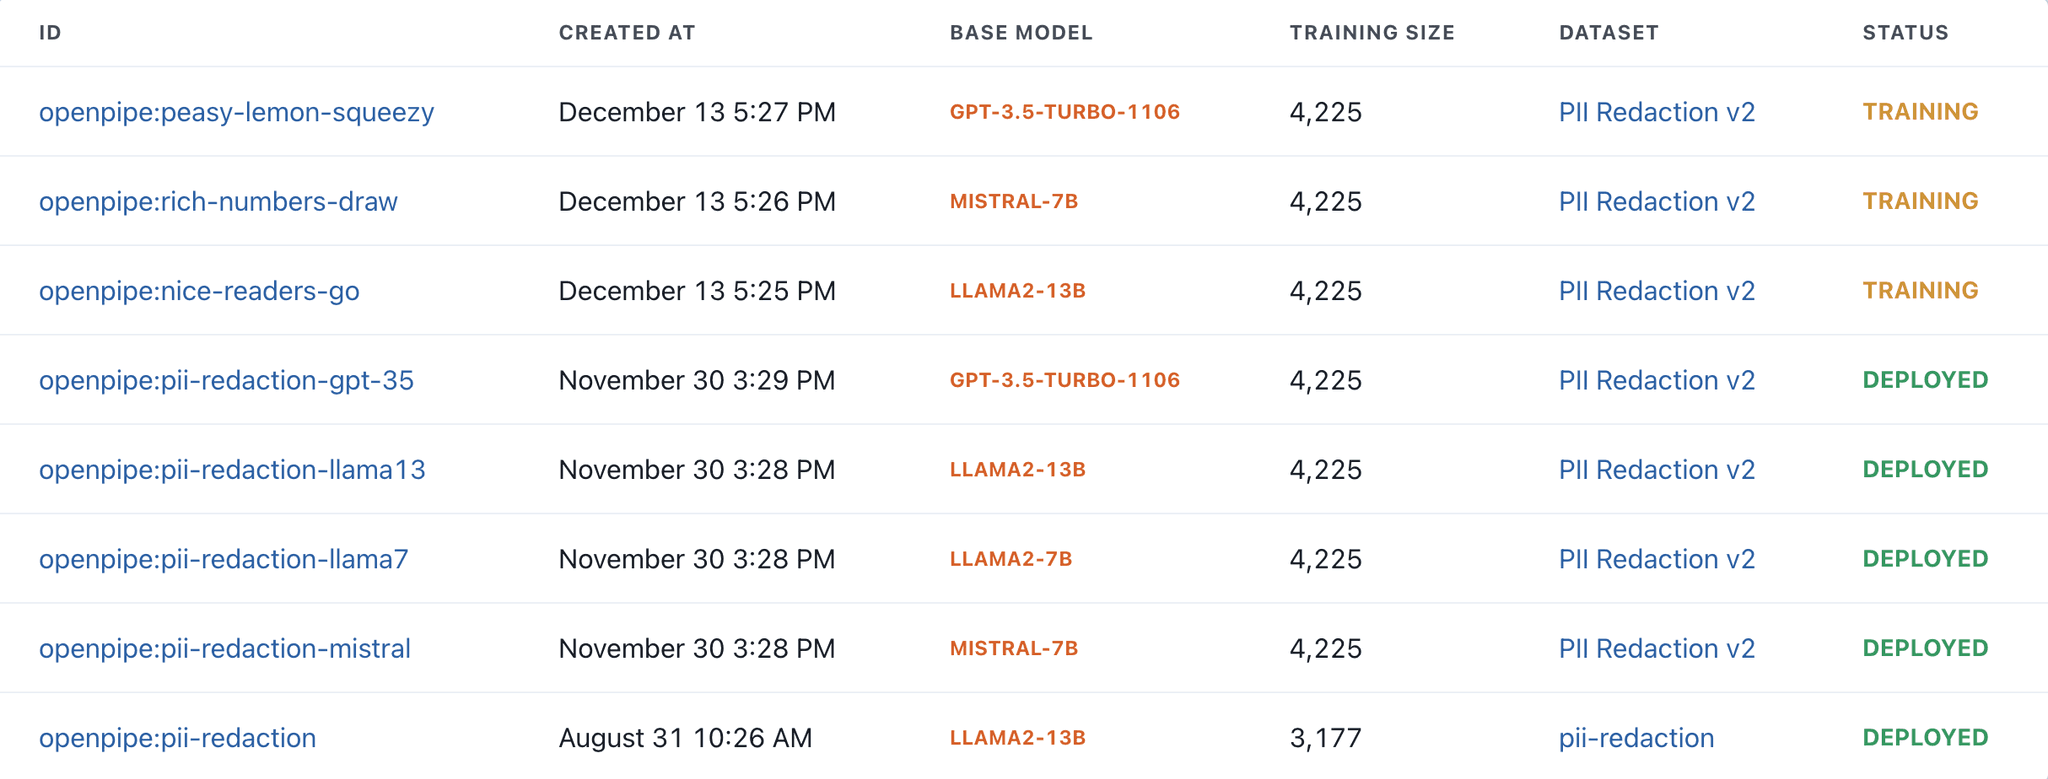
Task: Open the openpipe:pii-redaction model
Action: pyautogui.click(x=177, y=737)
